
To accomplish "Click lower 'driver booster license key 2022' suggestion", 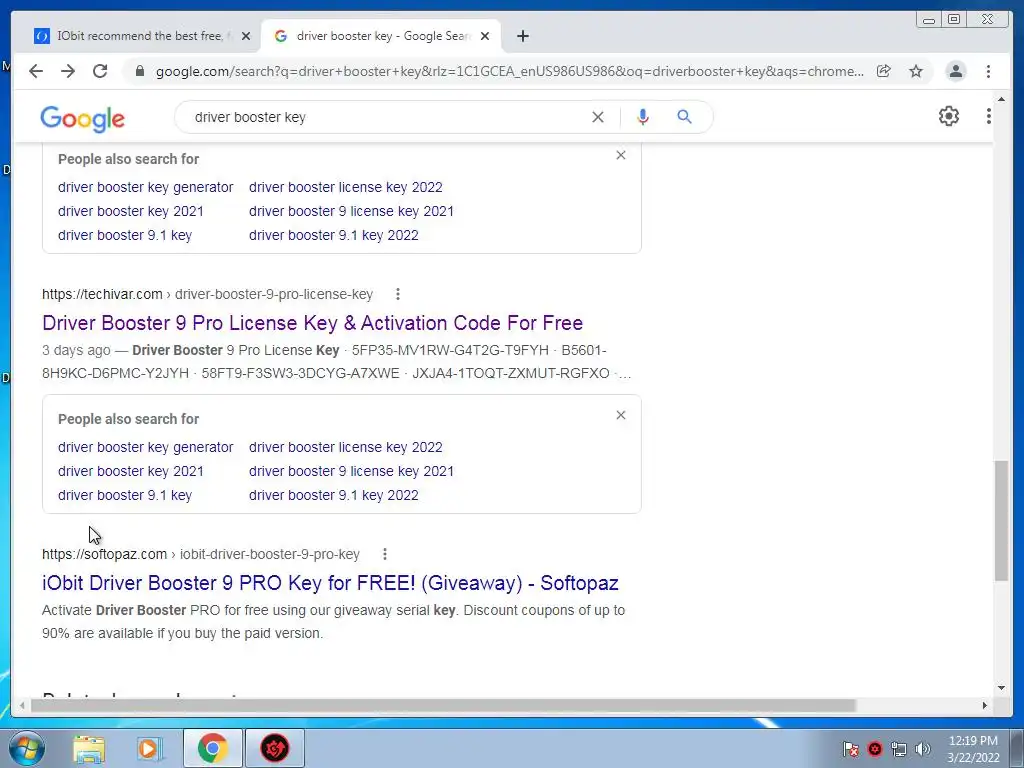I will point(345,447).
